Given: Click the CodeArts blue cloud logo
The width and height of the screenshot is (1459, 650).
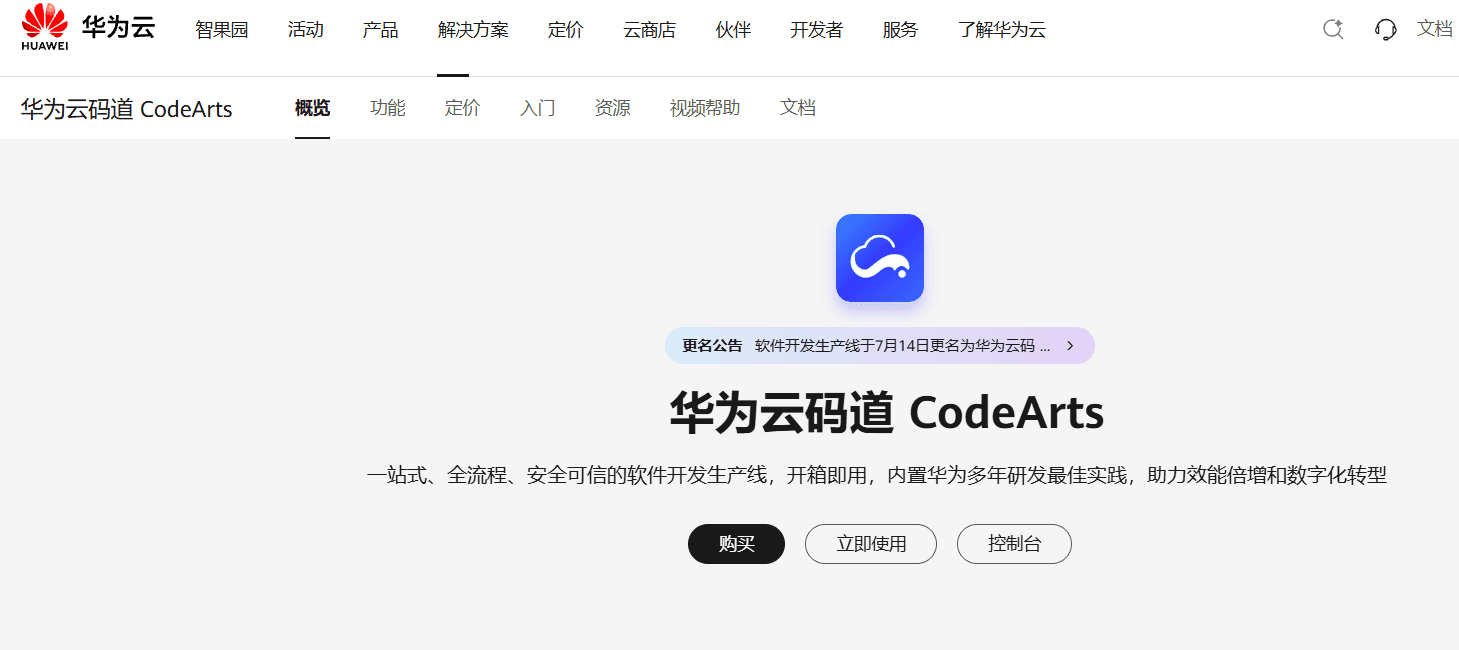Looking at the screenshot, I should [x=880, y=258].
